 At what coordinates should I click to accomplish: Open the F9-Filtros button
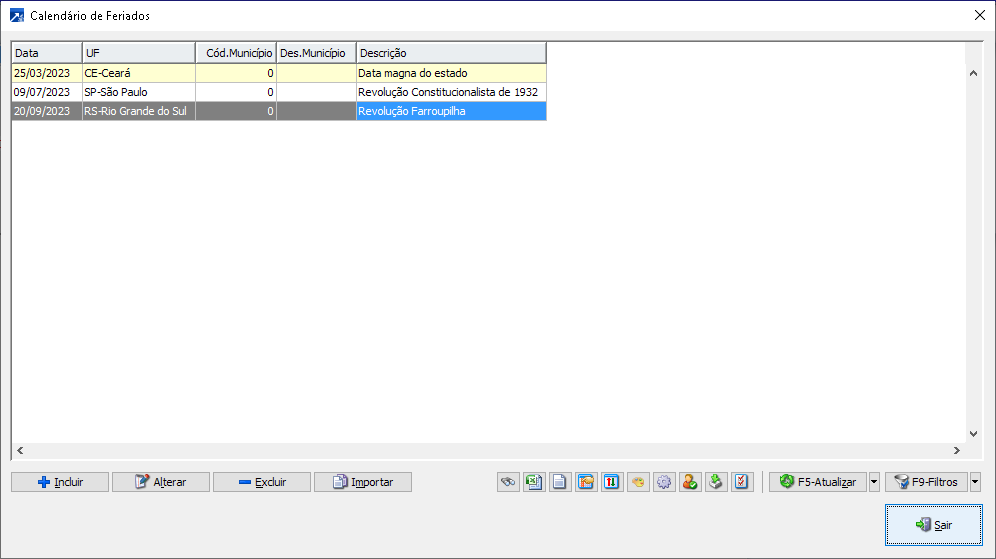point(926,482)
